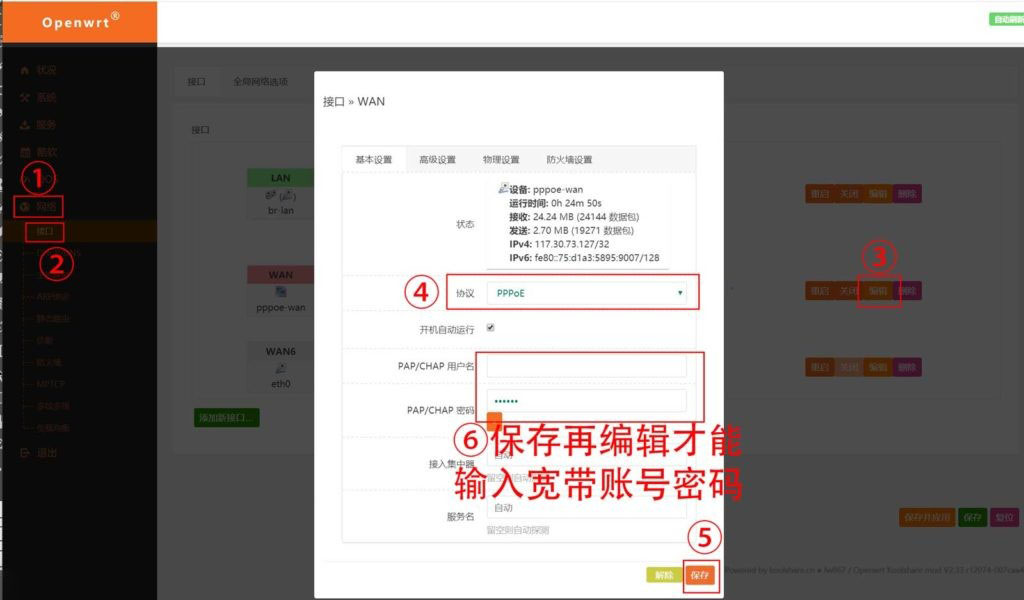Click the PAP/CHAP 用户名 input field

coord(586,366)
